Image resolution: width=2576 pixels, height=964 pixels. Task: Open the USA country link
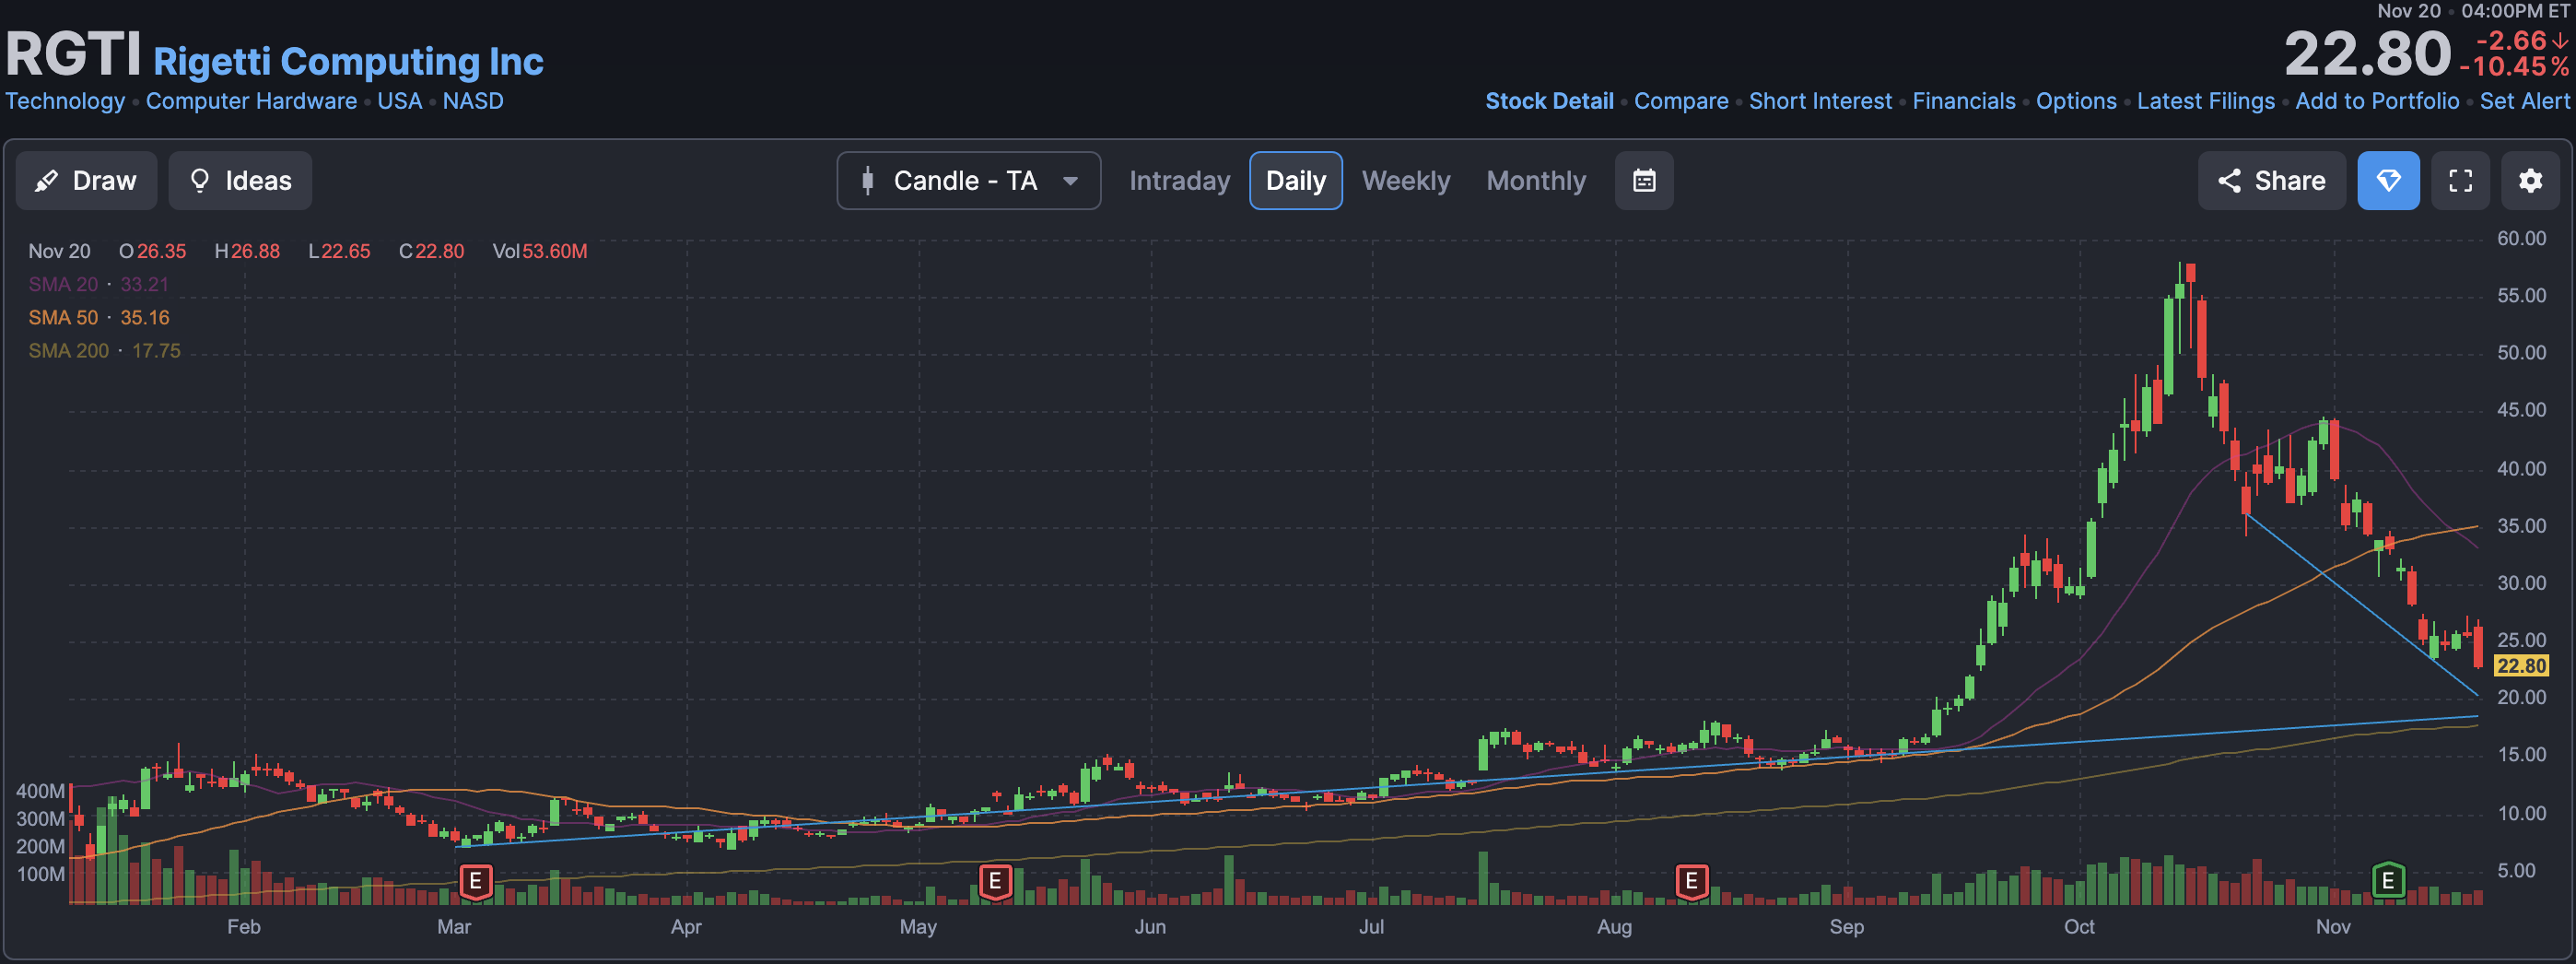coord(399,101)
